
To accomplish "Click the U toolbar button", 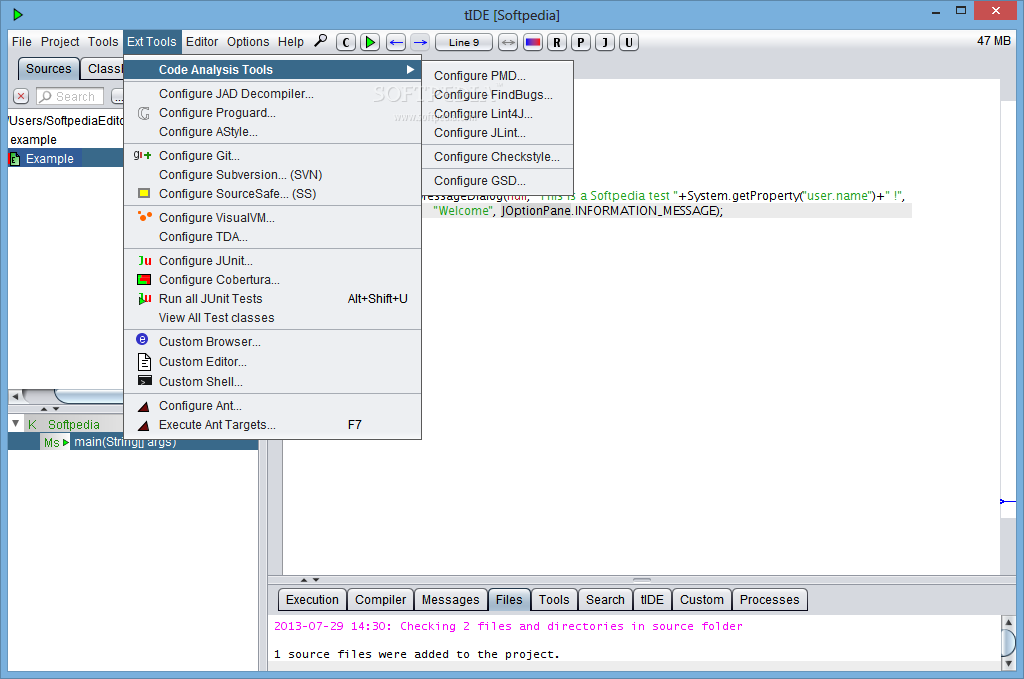I will [629, 42].
